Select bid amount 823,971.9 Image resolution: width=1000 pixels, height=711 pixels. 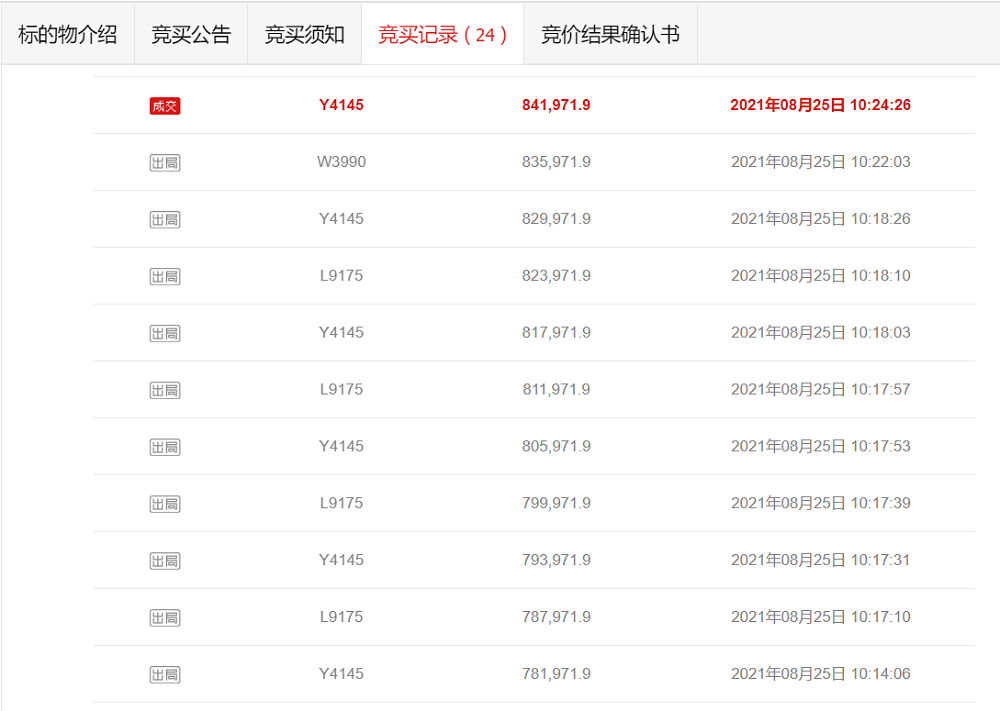click(556, 275)
